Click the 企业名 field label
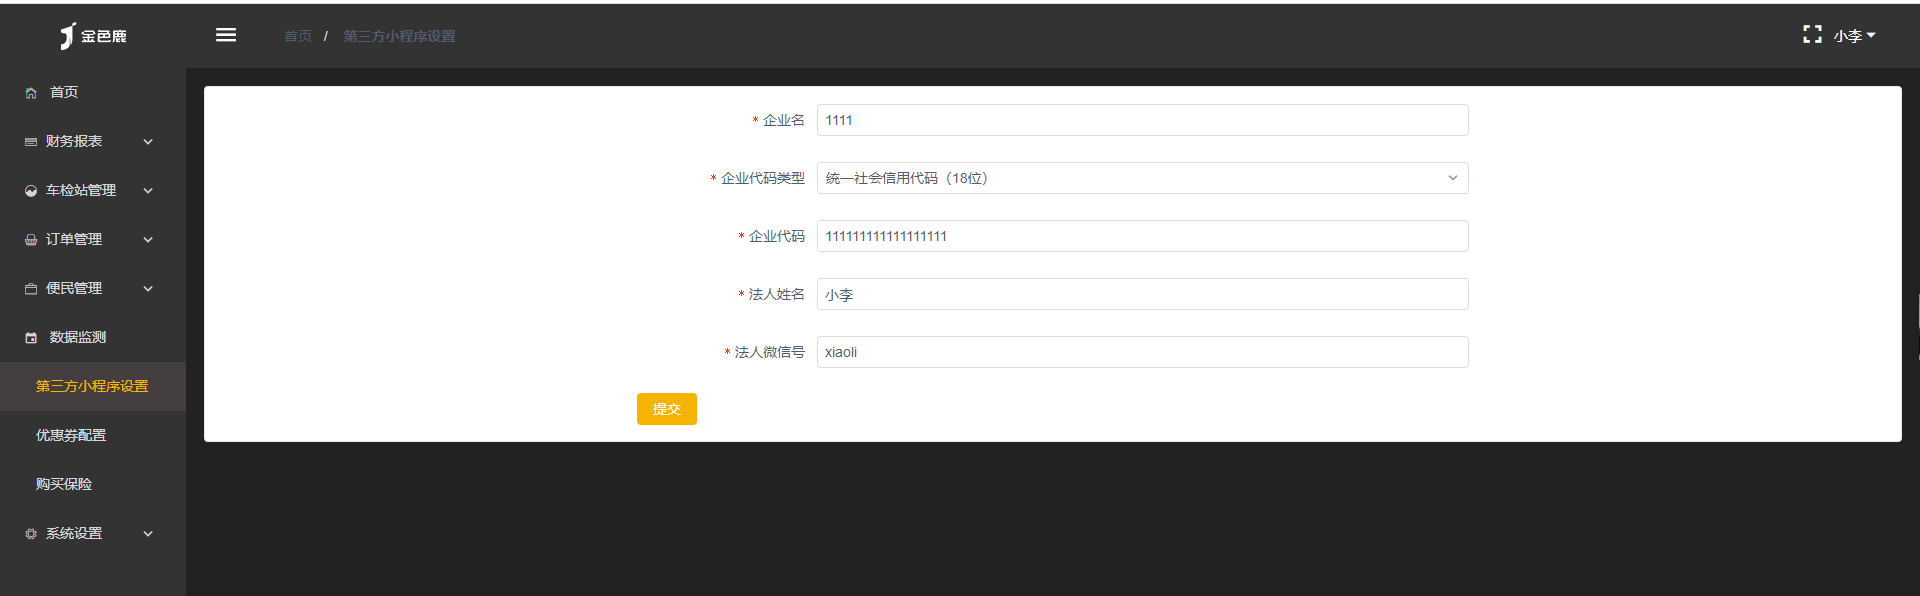This screenshot has width=1920, height=596. click(784, 120)
